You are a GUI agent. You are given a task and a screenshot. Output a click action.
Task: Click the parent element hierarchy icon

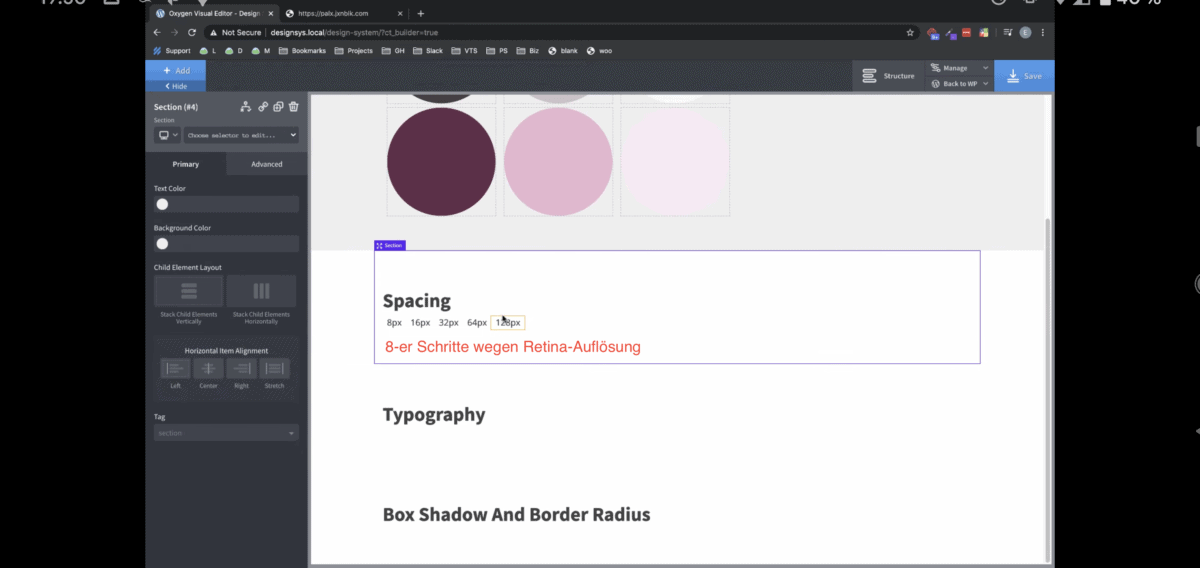pyautogui.click(x=246, y=107)
